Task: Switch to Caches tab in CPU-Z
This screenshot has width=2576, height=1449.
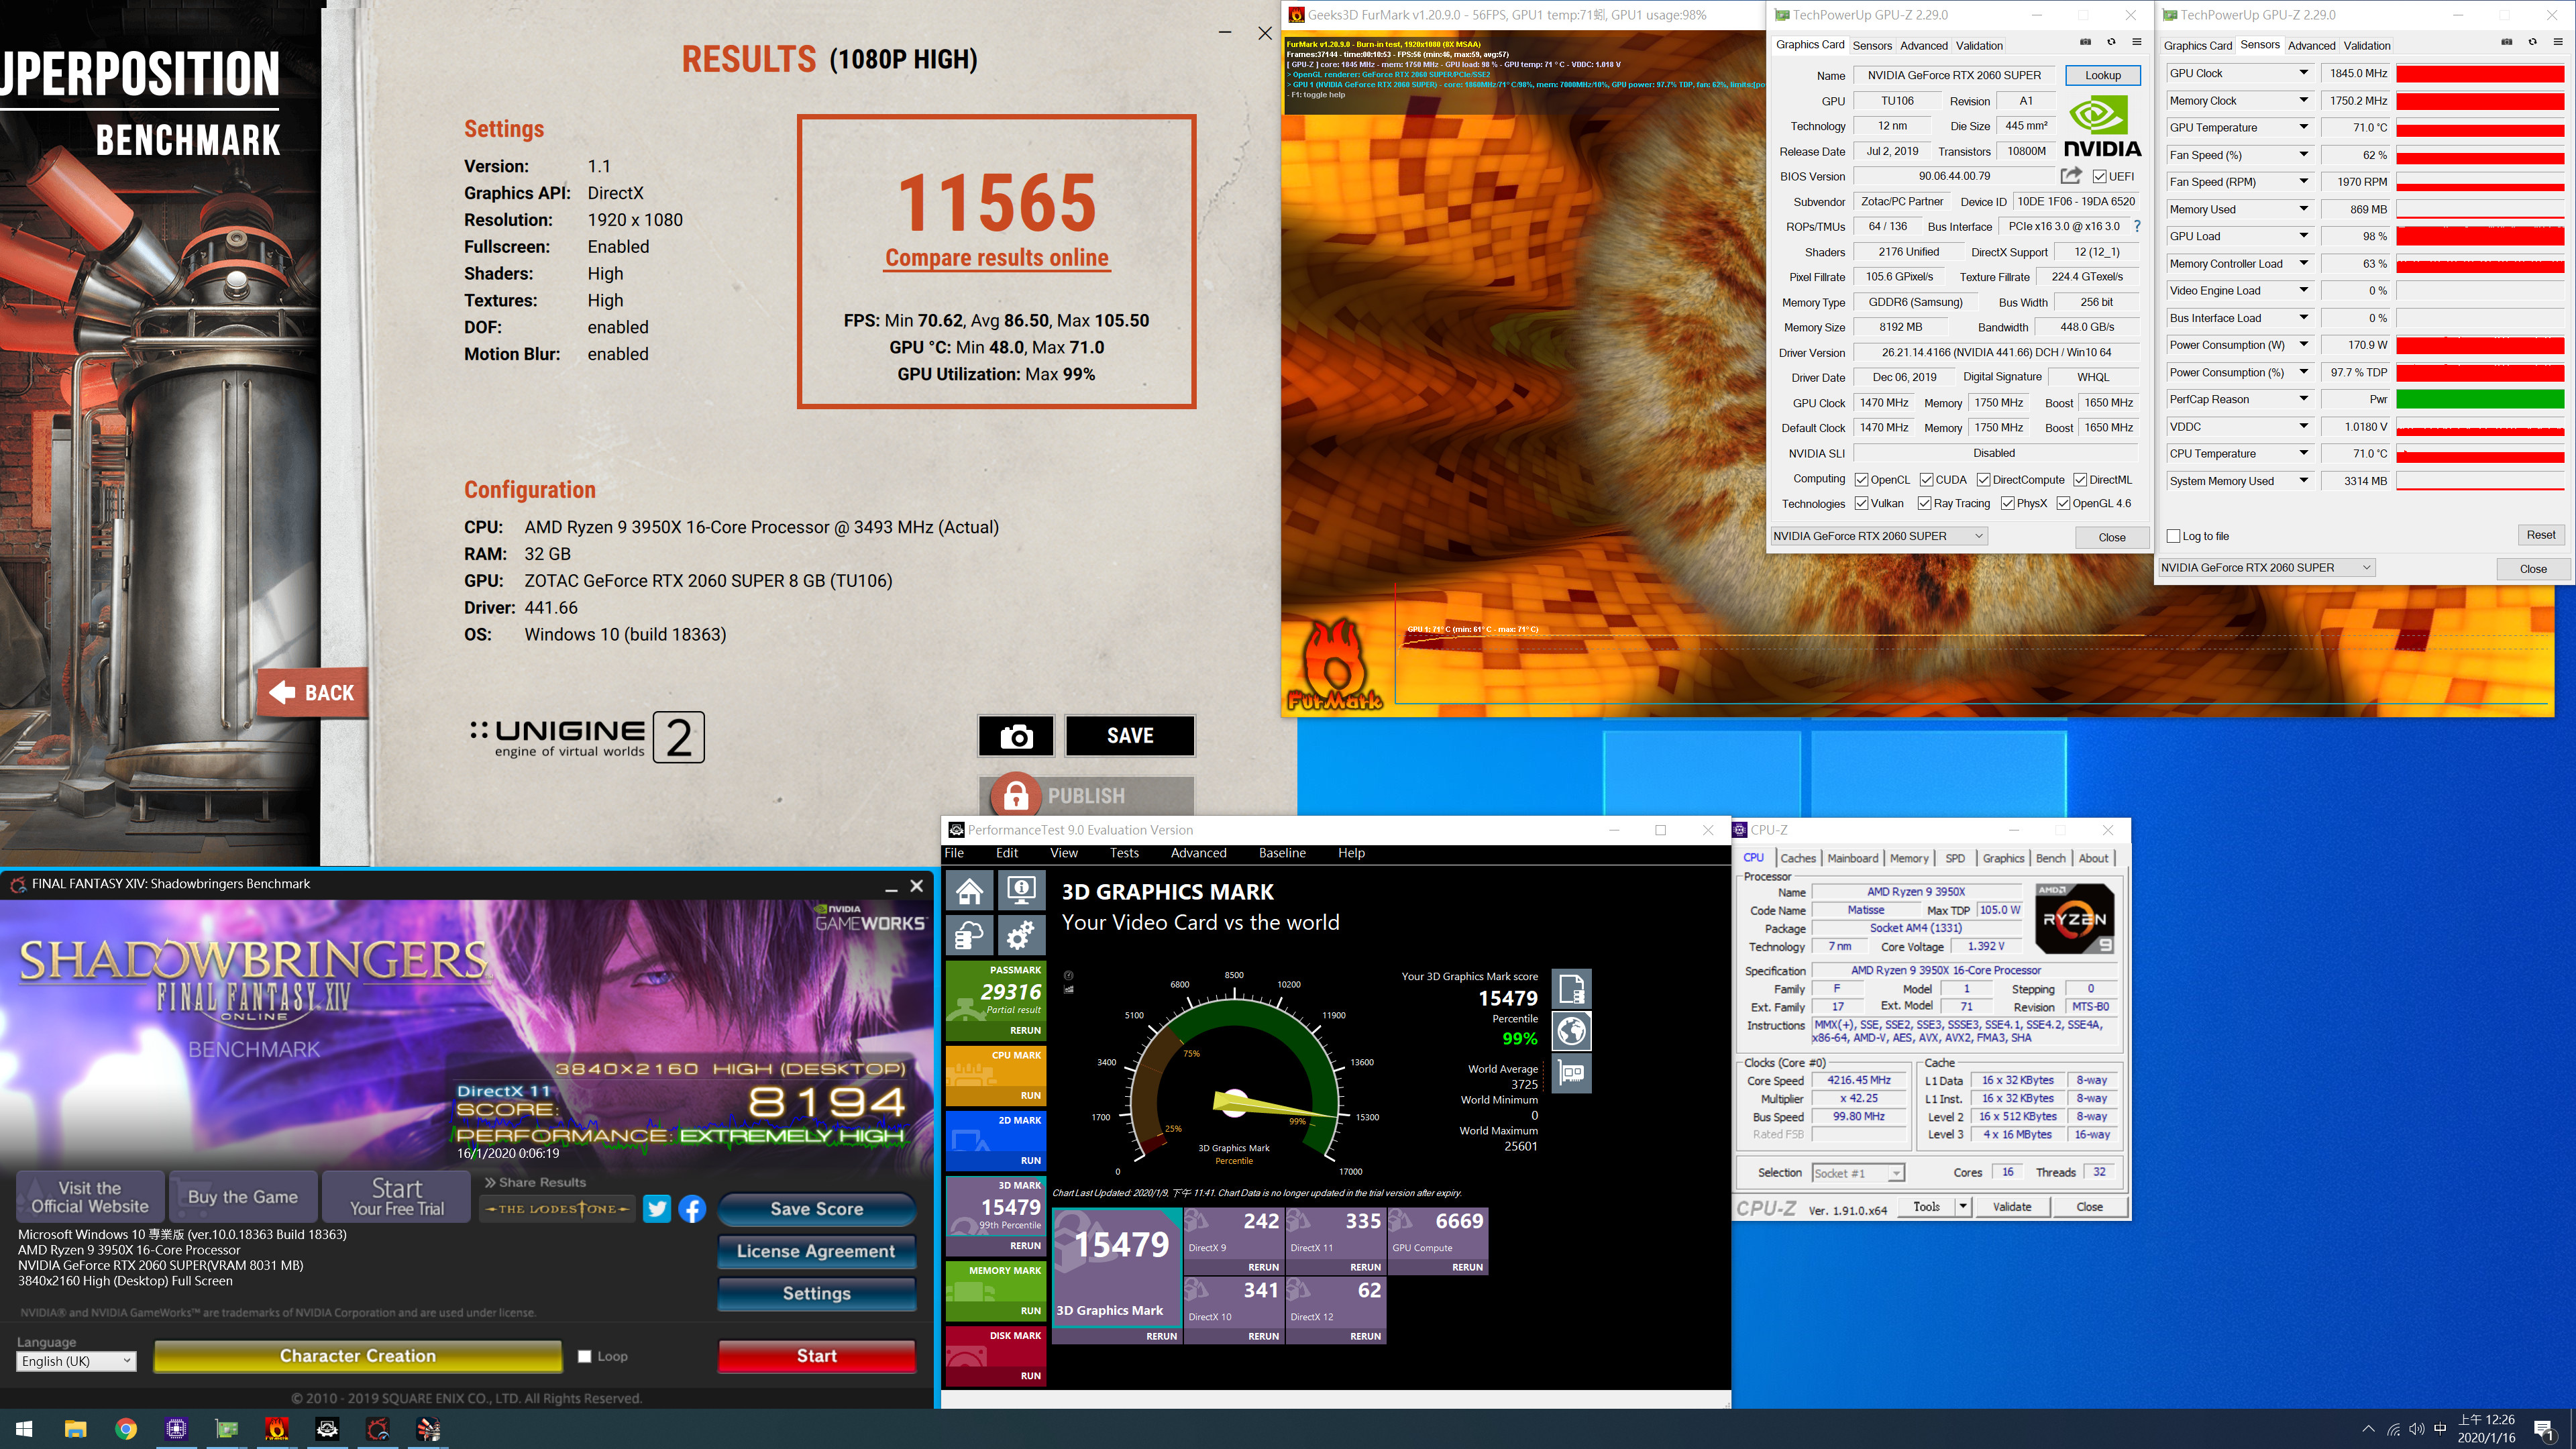Action: [1797, 858]
